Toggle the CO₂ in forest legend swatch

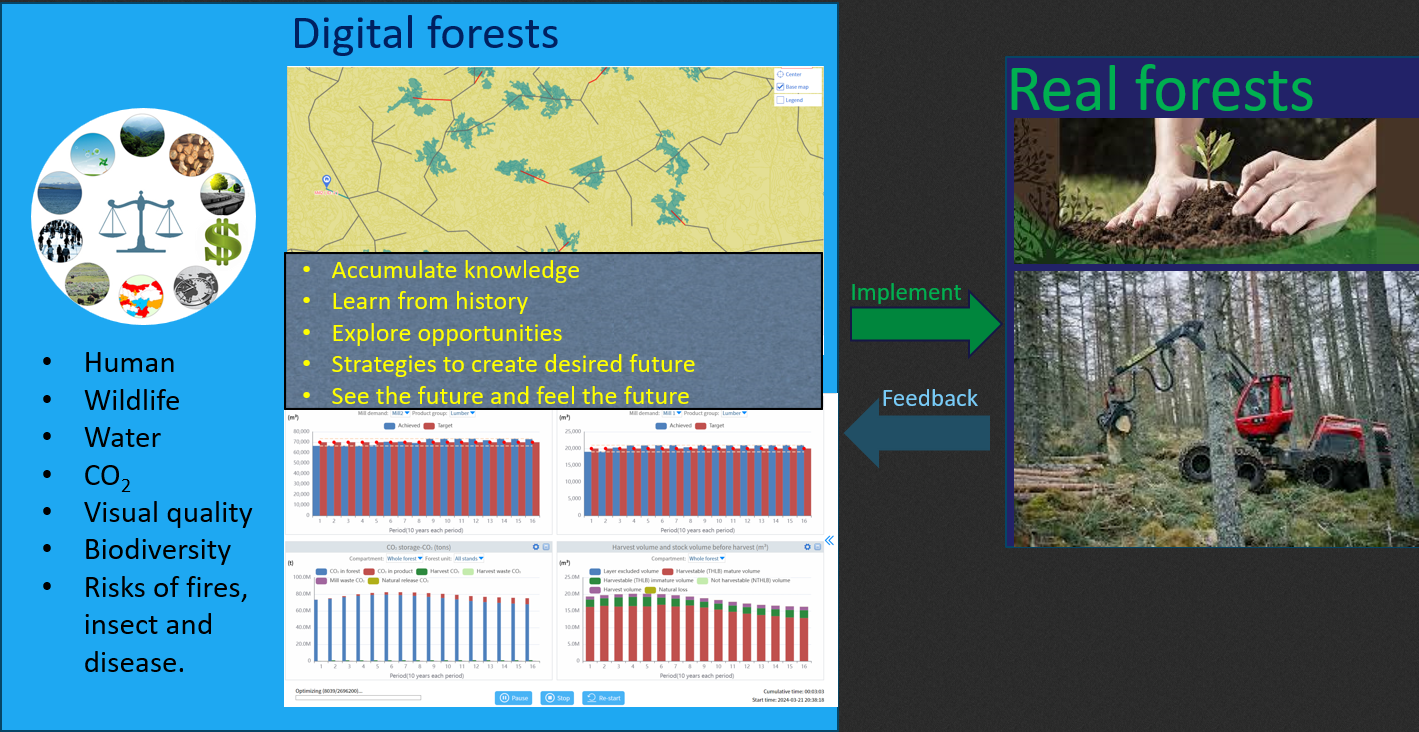[x=321, y=571]
